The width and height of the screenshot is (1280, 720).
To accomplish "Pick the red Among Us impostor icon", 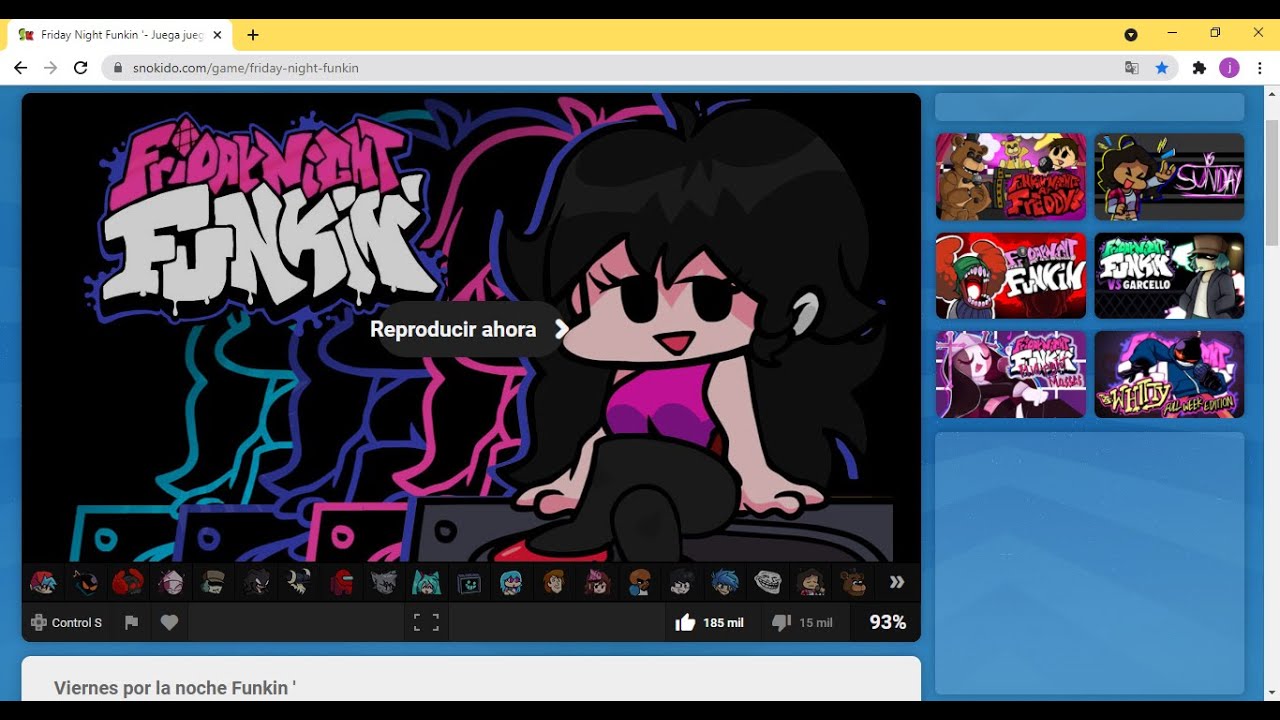I will pyautogui.click(x=342, y=582).
